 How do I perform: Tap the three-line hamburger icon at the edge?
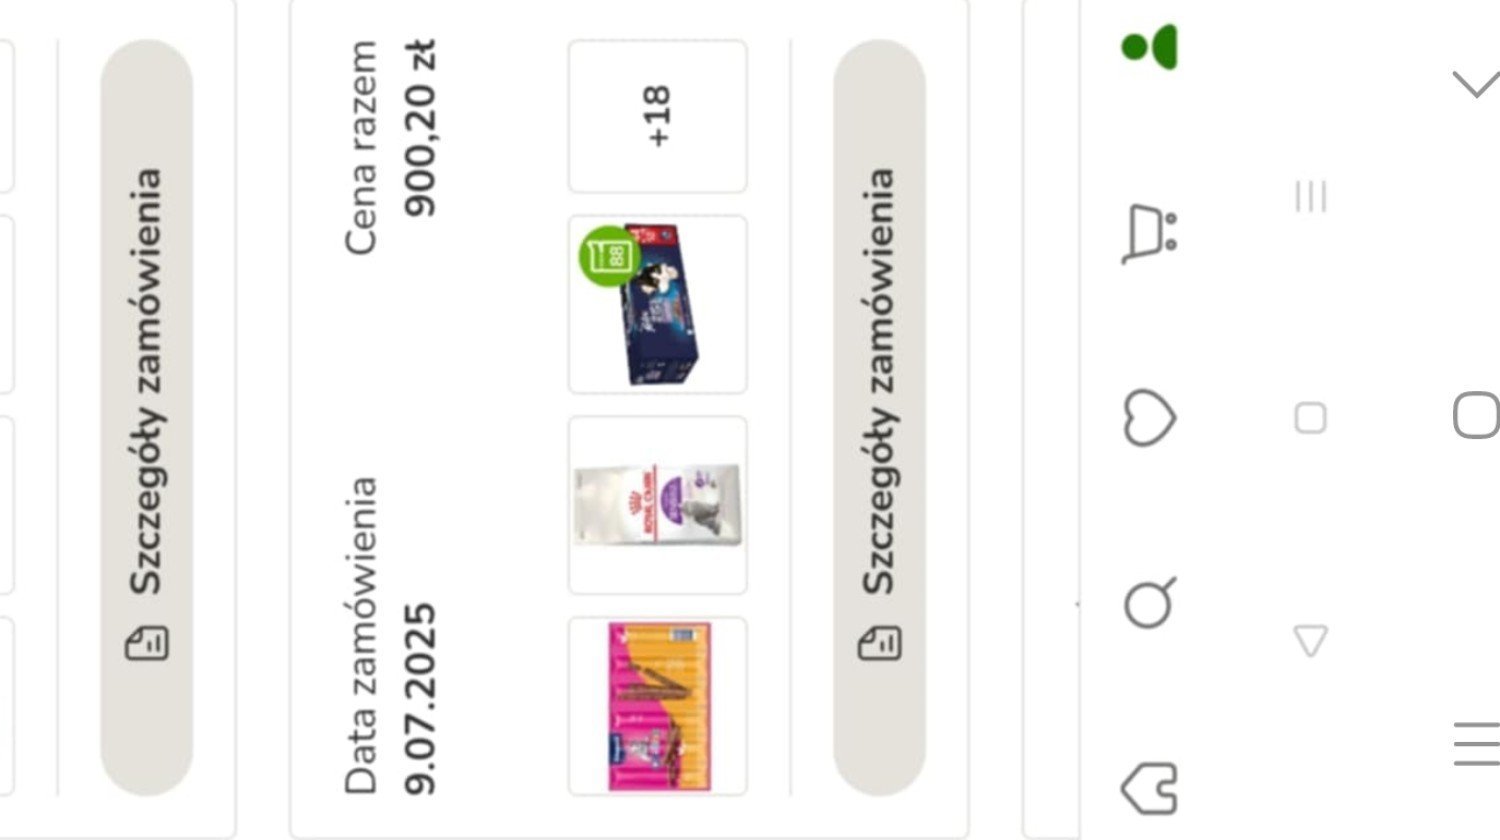point(1476,743)
